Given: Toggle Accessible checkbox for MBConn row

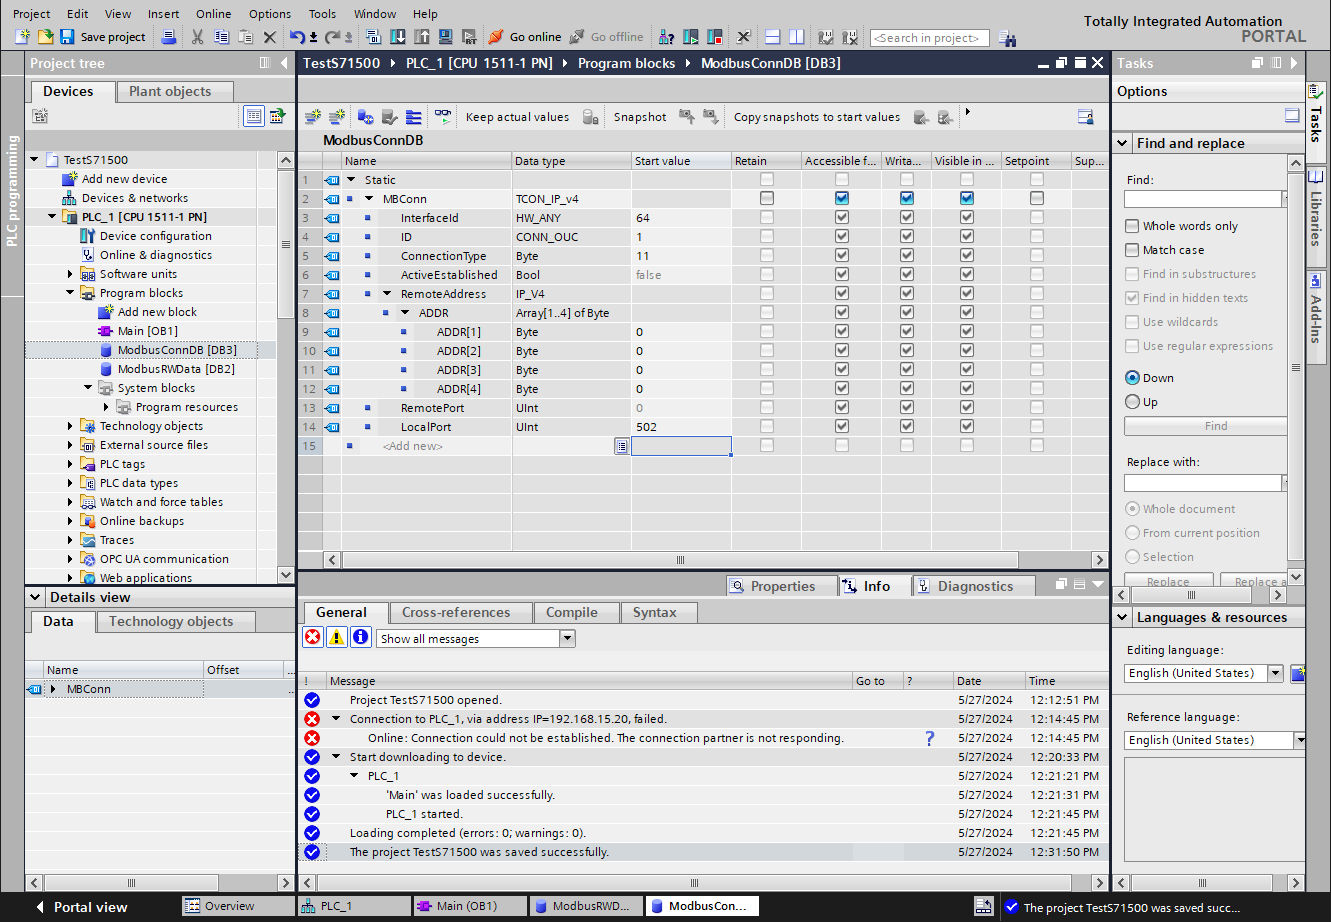Looking at the screenshot, I should click(842, 199).
